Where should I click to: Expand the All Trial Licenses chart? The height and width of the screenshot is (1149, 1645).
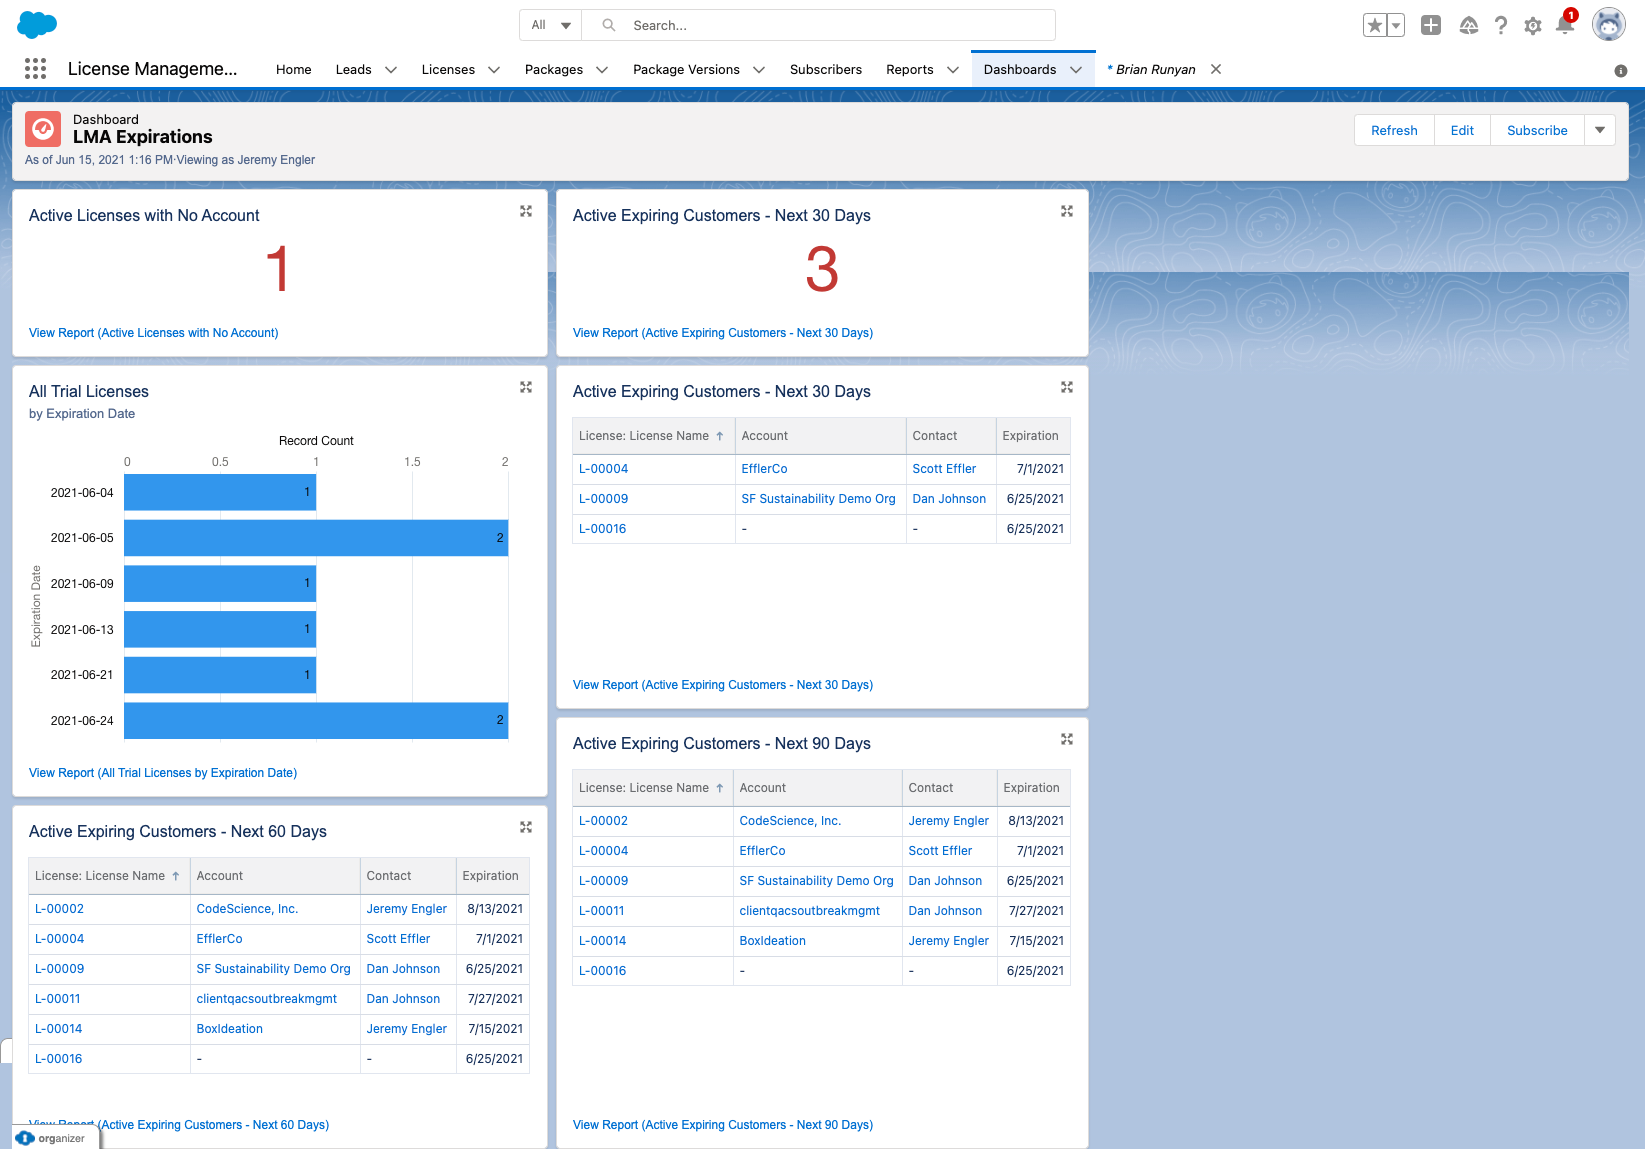(x=526, y=388)
